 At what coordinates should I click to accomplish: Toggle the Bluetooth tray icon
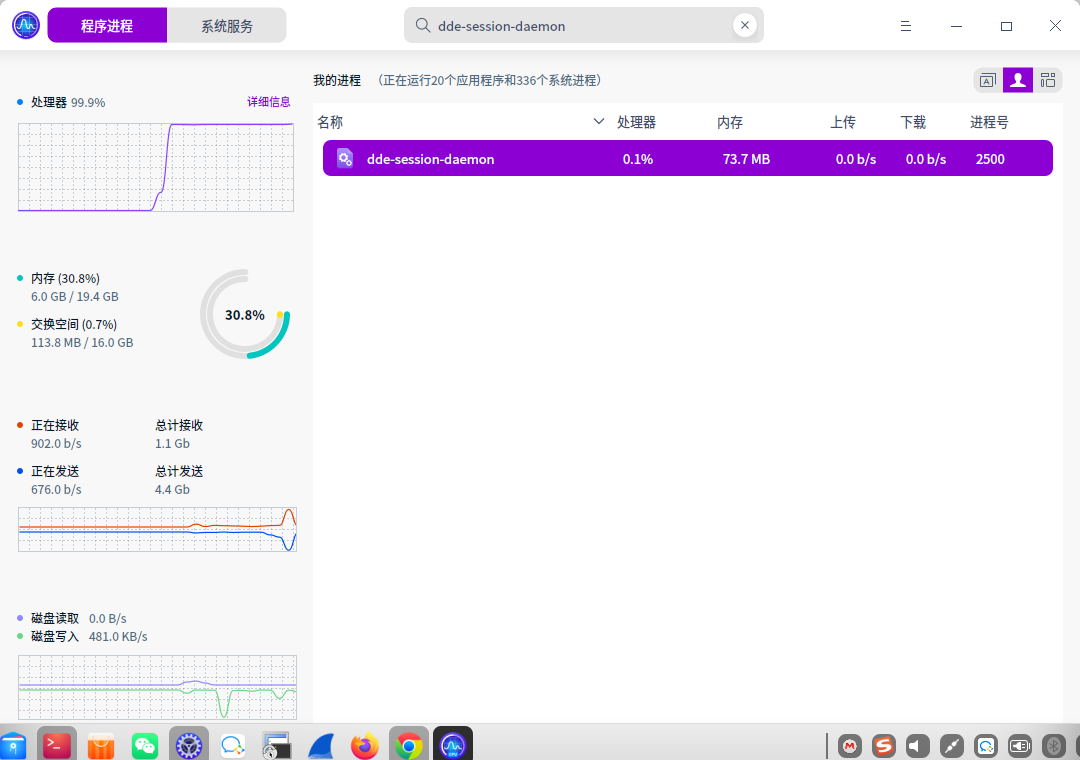point(1053,746)
